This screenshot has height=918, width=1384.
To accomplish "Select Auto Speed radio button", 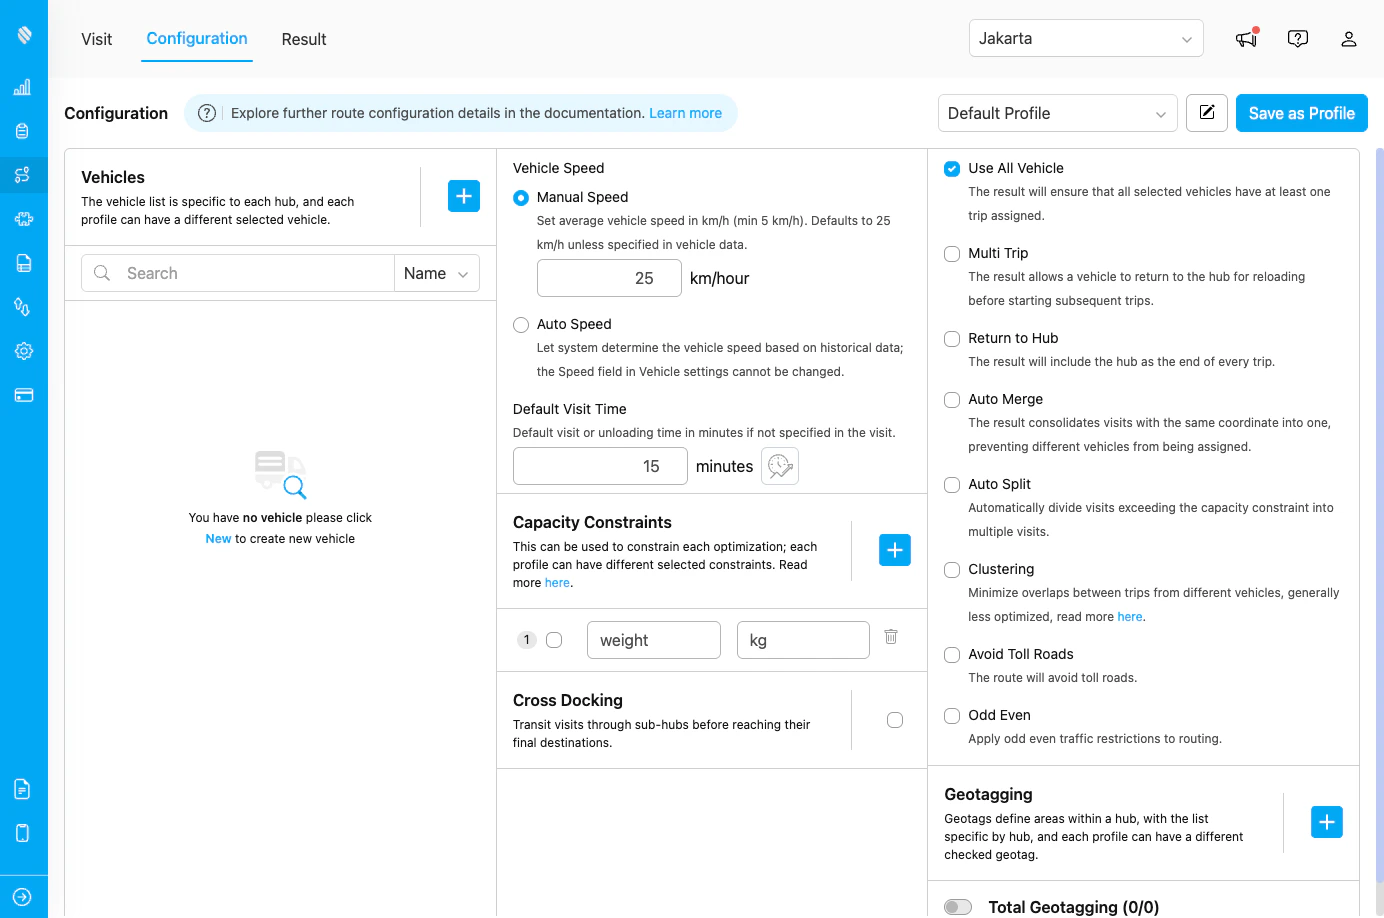I will pos(521,325).
